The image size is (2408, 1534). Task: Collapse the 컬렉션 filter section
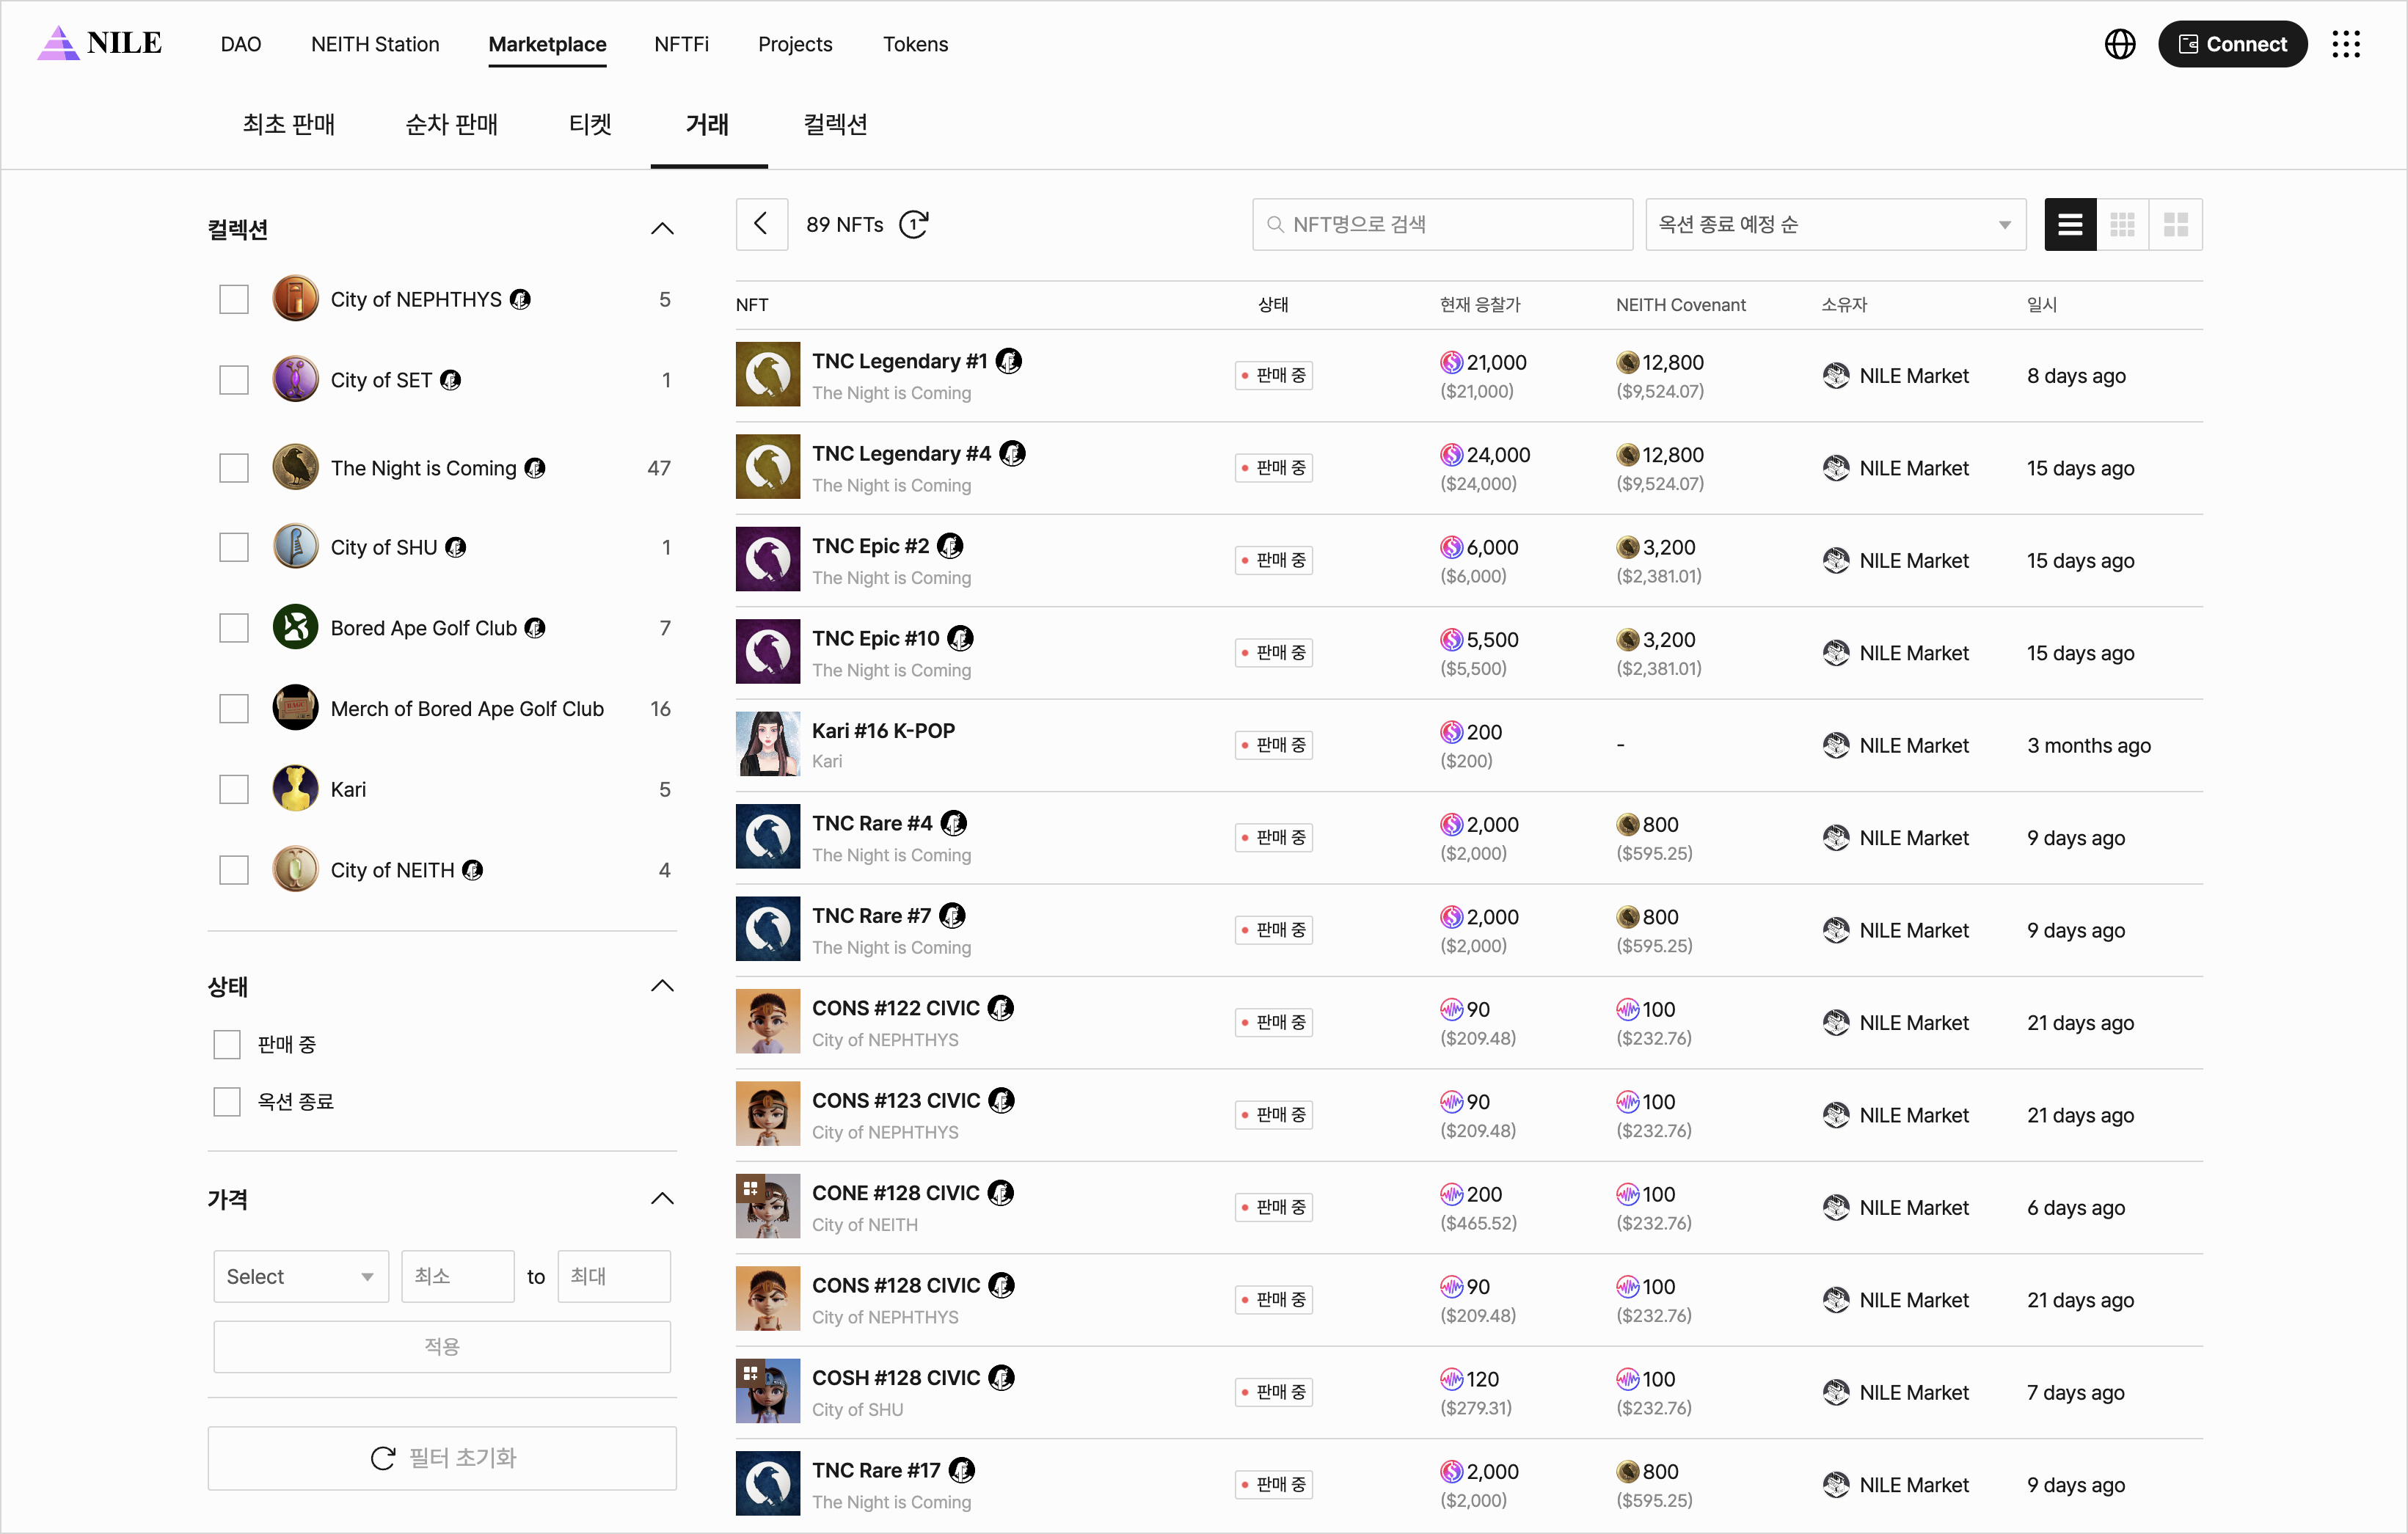[662, 229]
